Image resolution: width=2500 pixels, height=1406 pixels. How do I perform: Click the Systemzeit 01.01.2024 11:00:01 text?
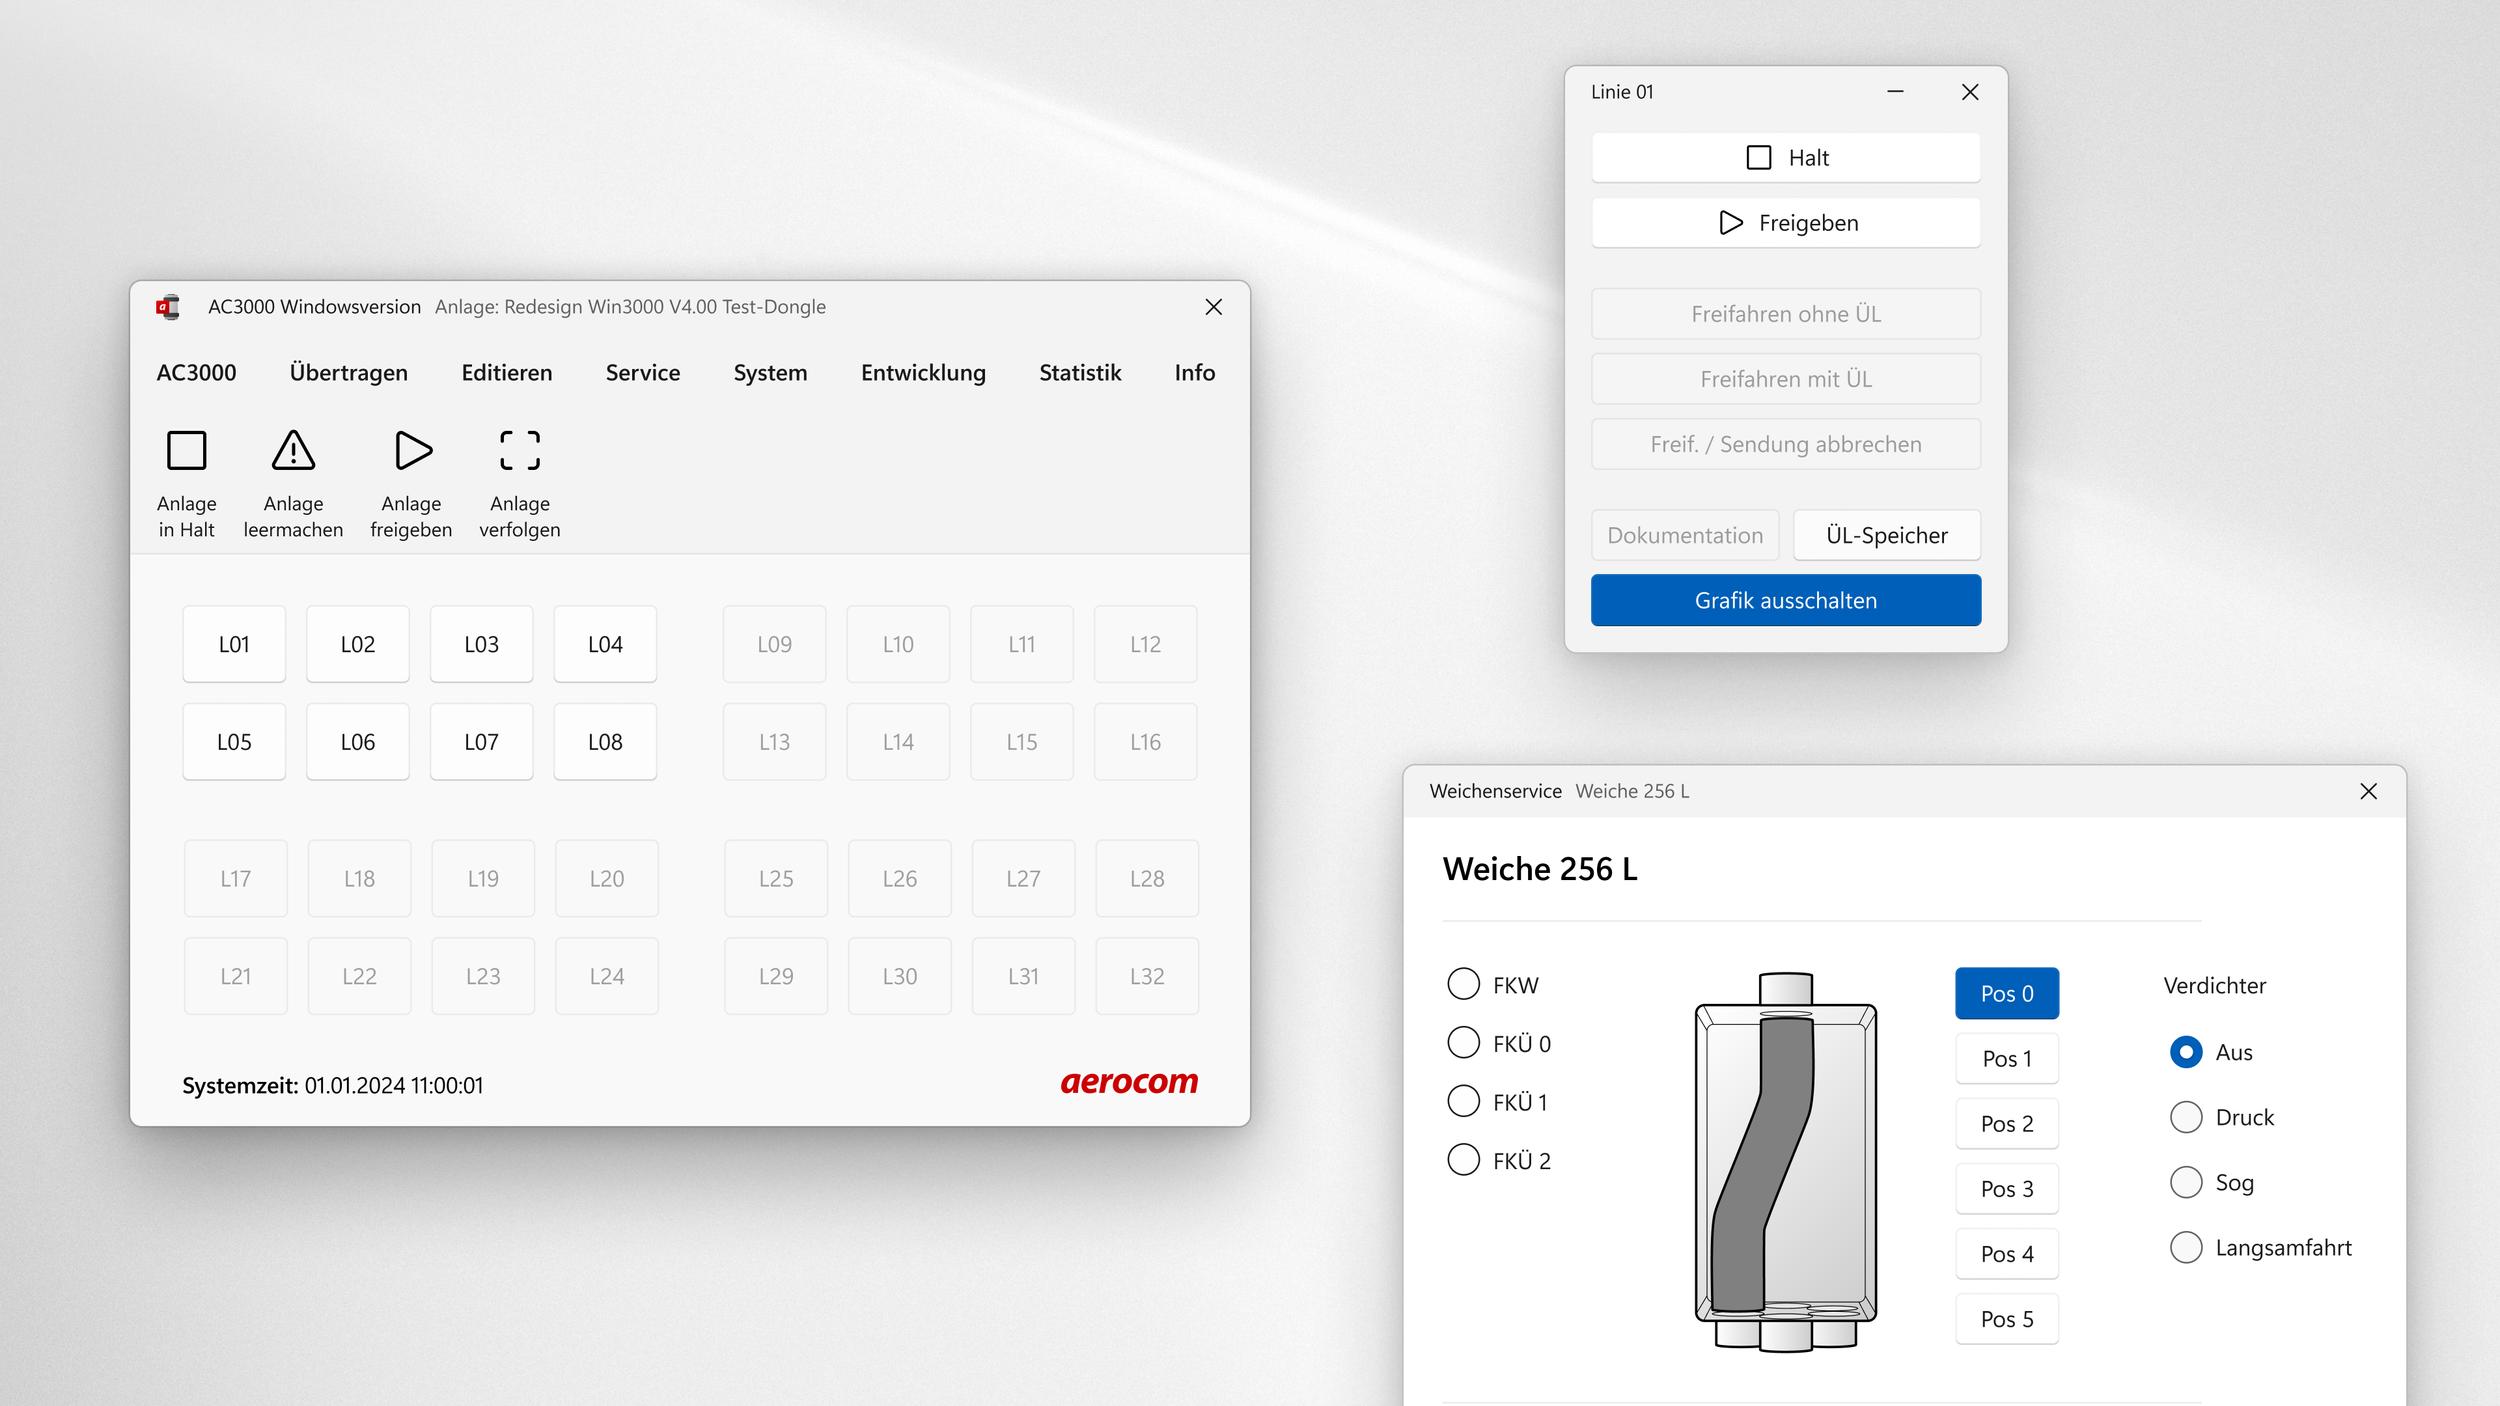coord(332,1085)
